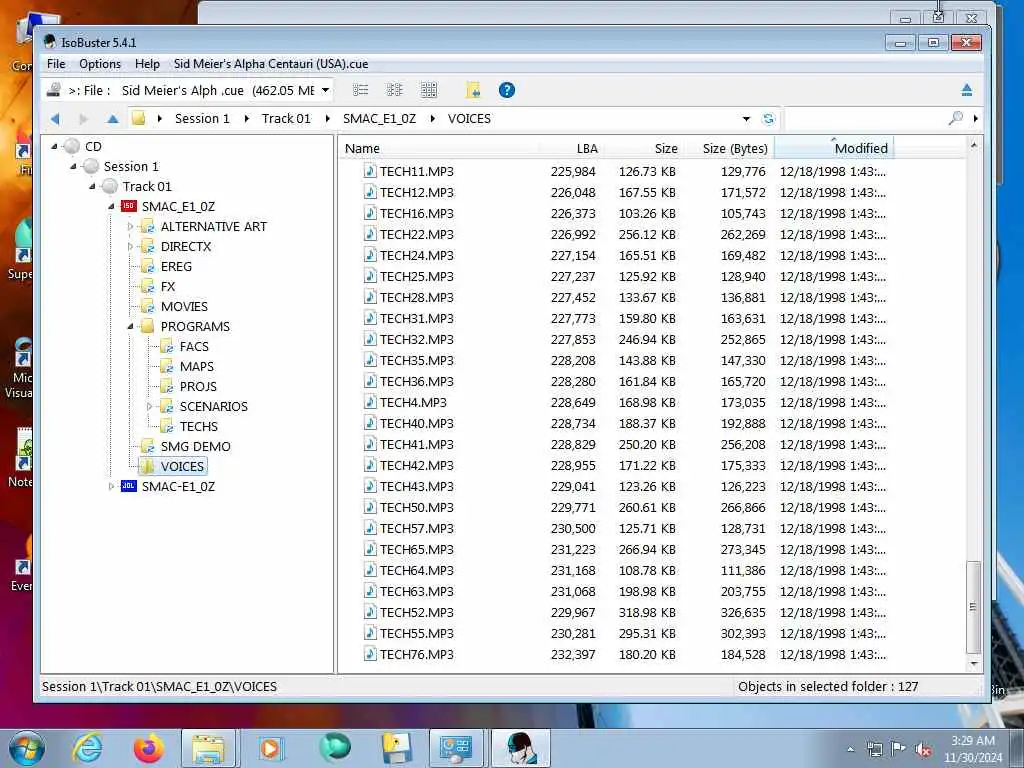
Task: Open the File menu
Action: coord(56,64)
